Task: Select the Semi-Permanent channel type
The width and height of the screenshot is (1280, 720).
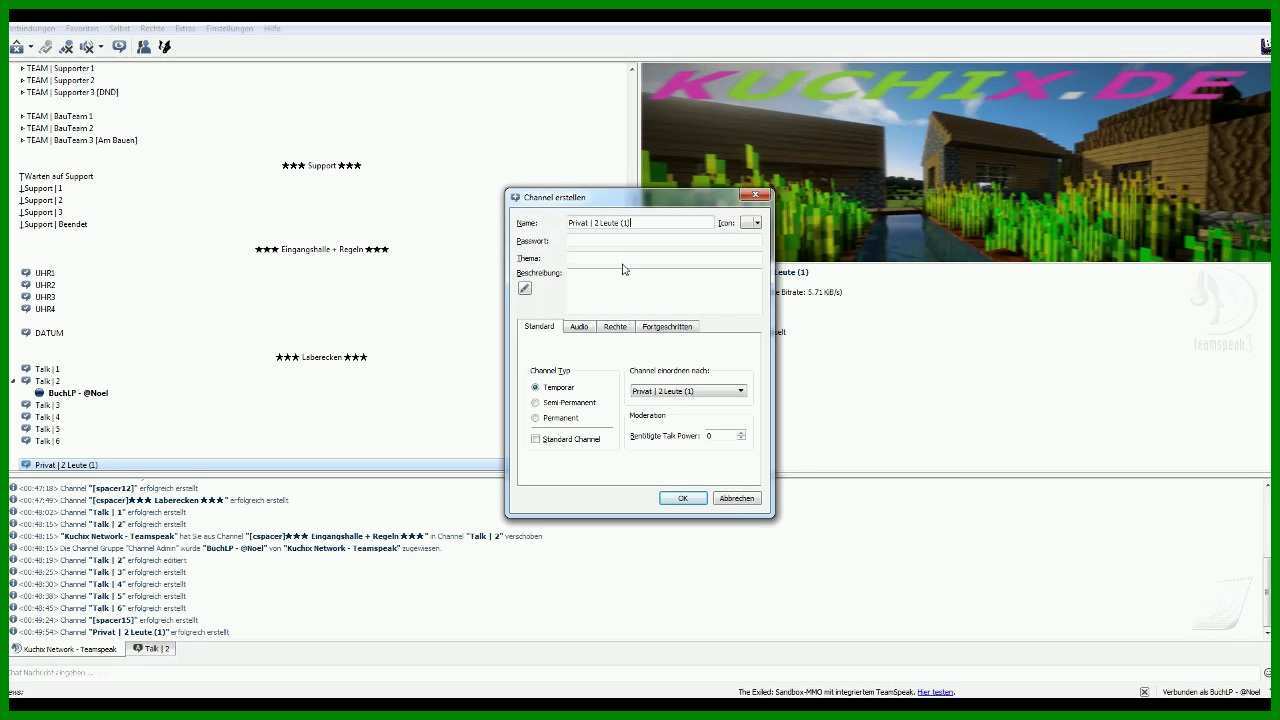Action: pos(535,402)
